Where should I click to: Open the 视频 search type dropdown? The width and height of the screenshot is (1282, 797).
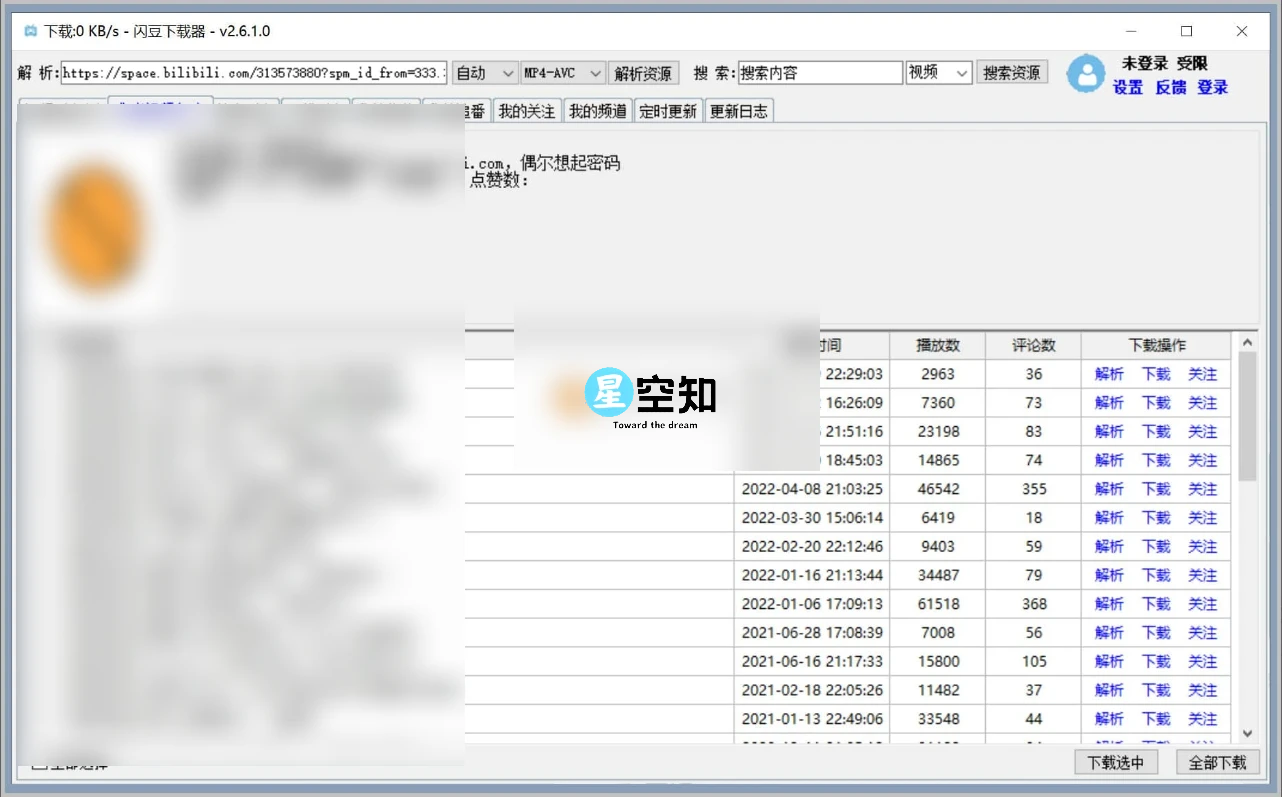tap(938, 72)
